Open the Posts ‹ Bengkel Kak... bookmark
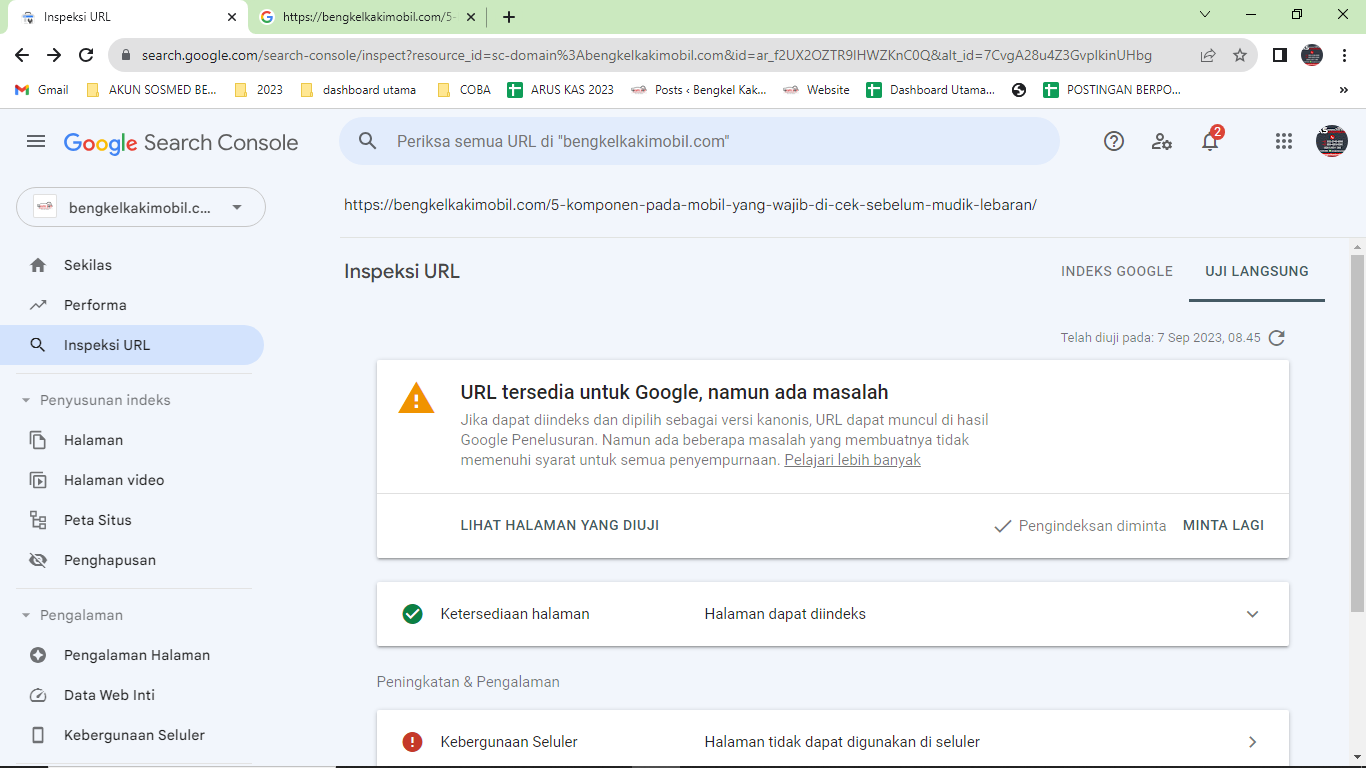This screenshot has height=768, width=1366. coord(699,90)
